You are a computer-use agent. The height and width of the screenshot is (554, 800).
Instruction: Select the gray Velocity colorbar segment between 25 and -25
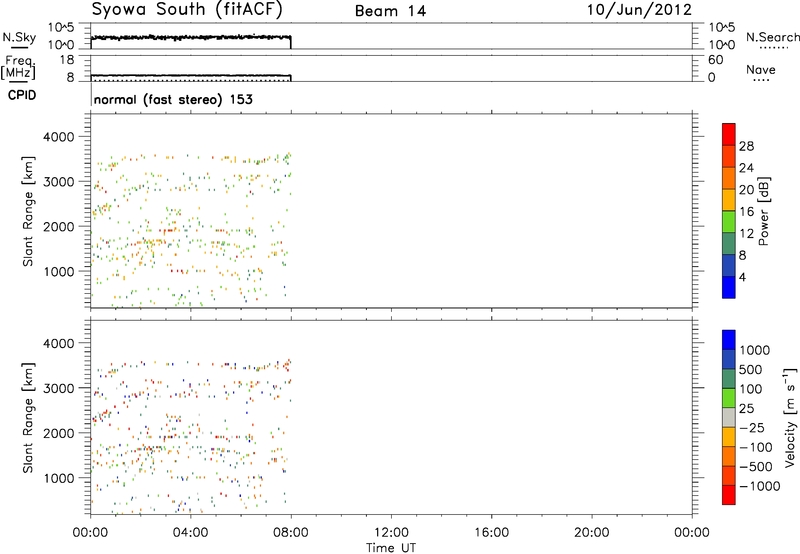[729, 418]
